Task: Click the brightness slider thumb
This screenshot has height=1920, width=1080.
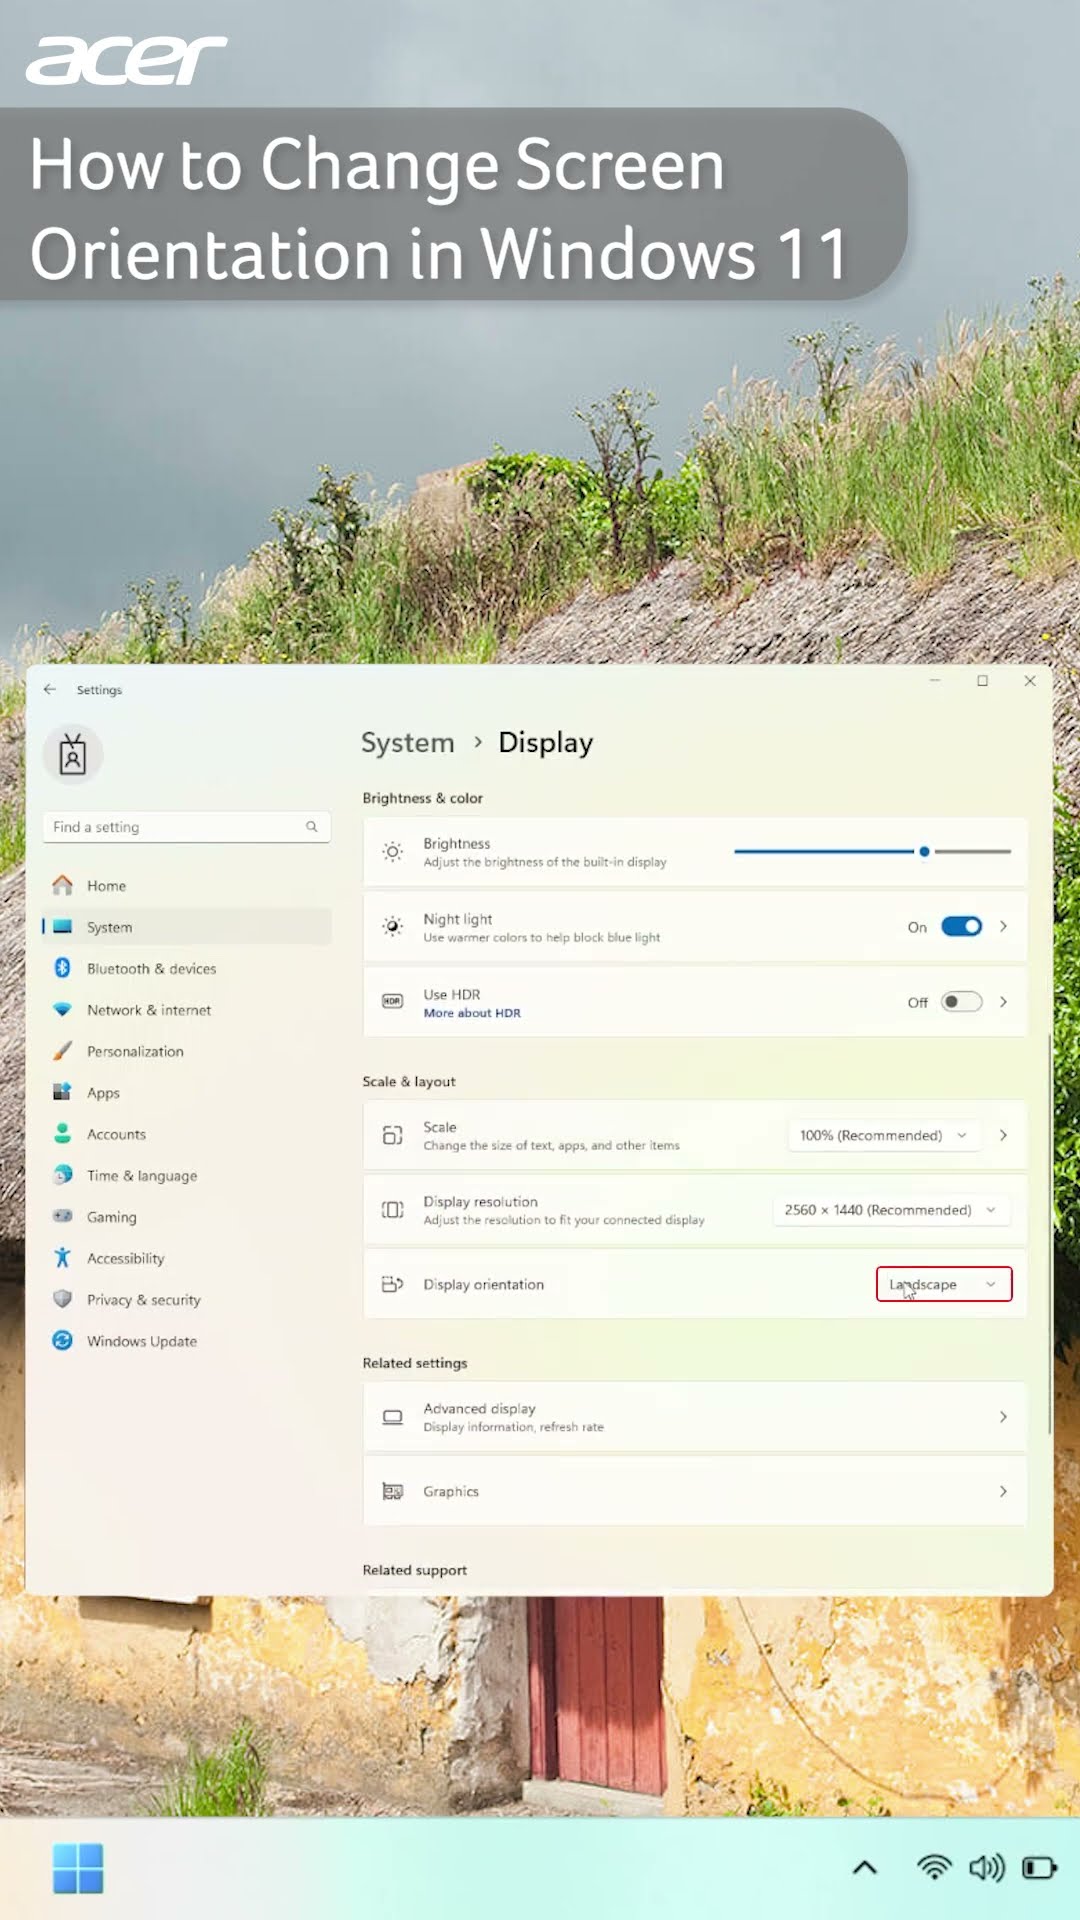Action: [924, 852]
